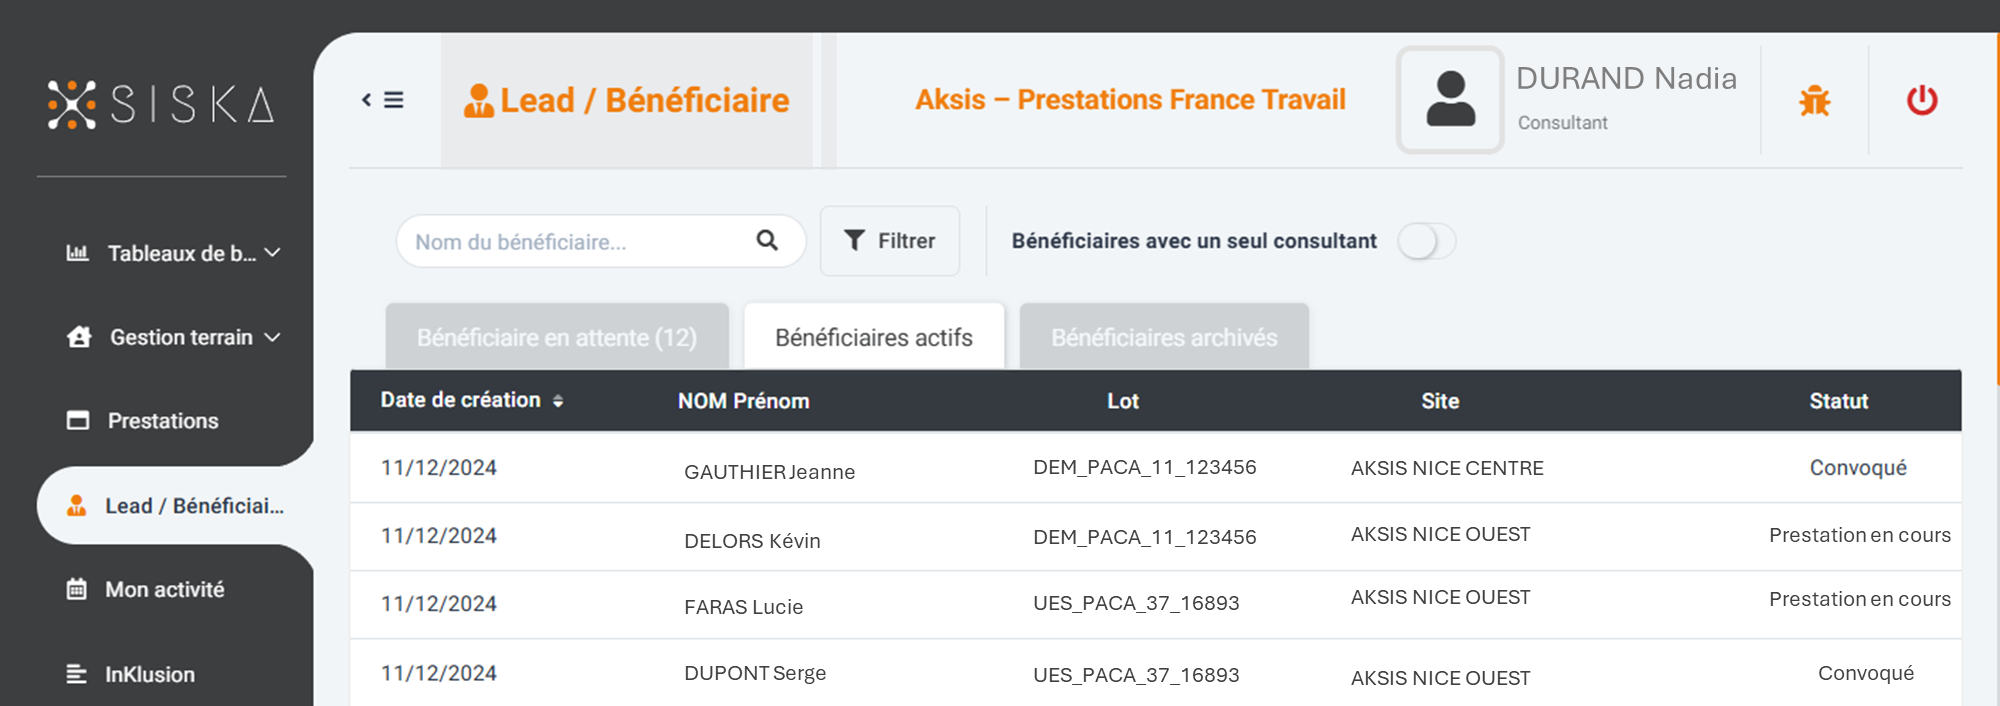
Task: Switch to Bénéficiaires archivés tab
Action: coord(1164,337)
